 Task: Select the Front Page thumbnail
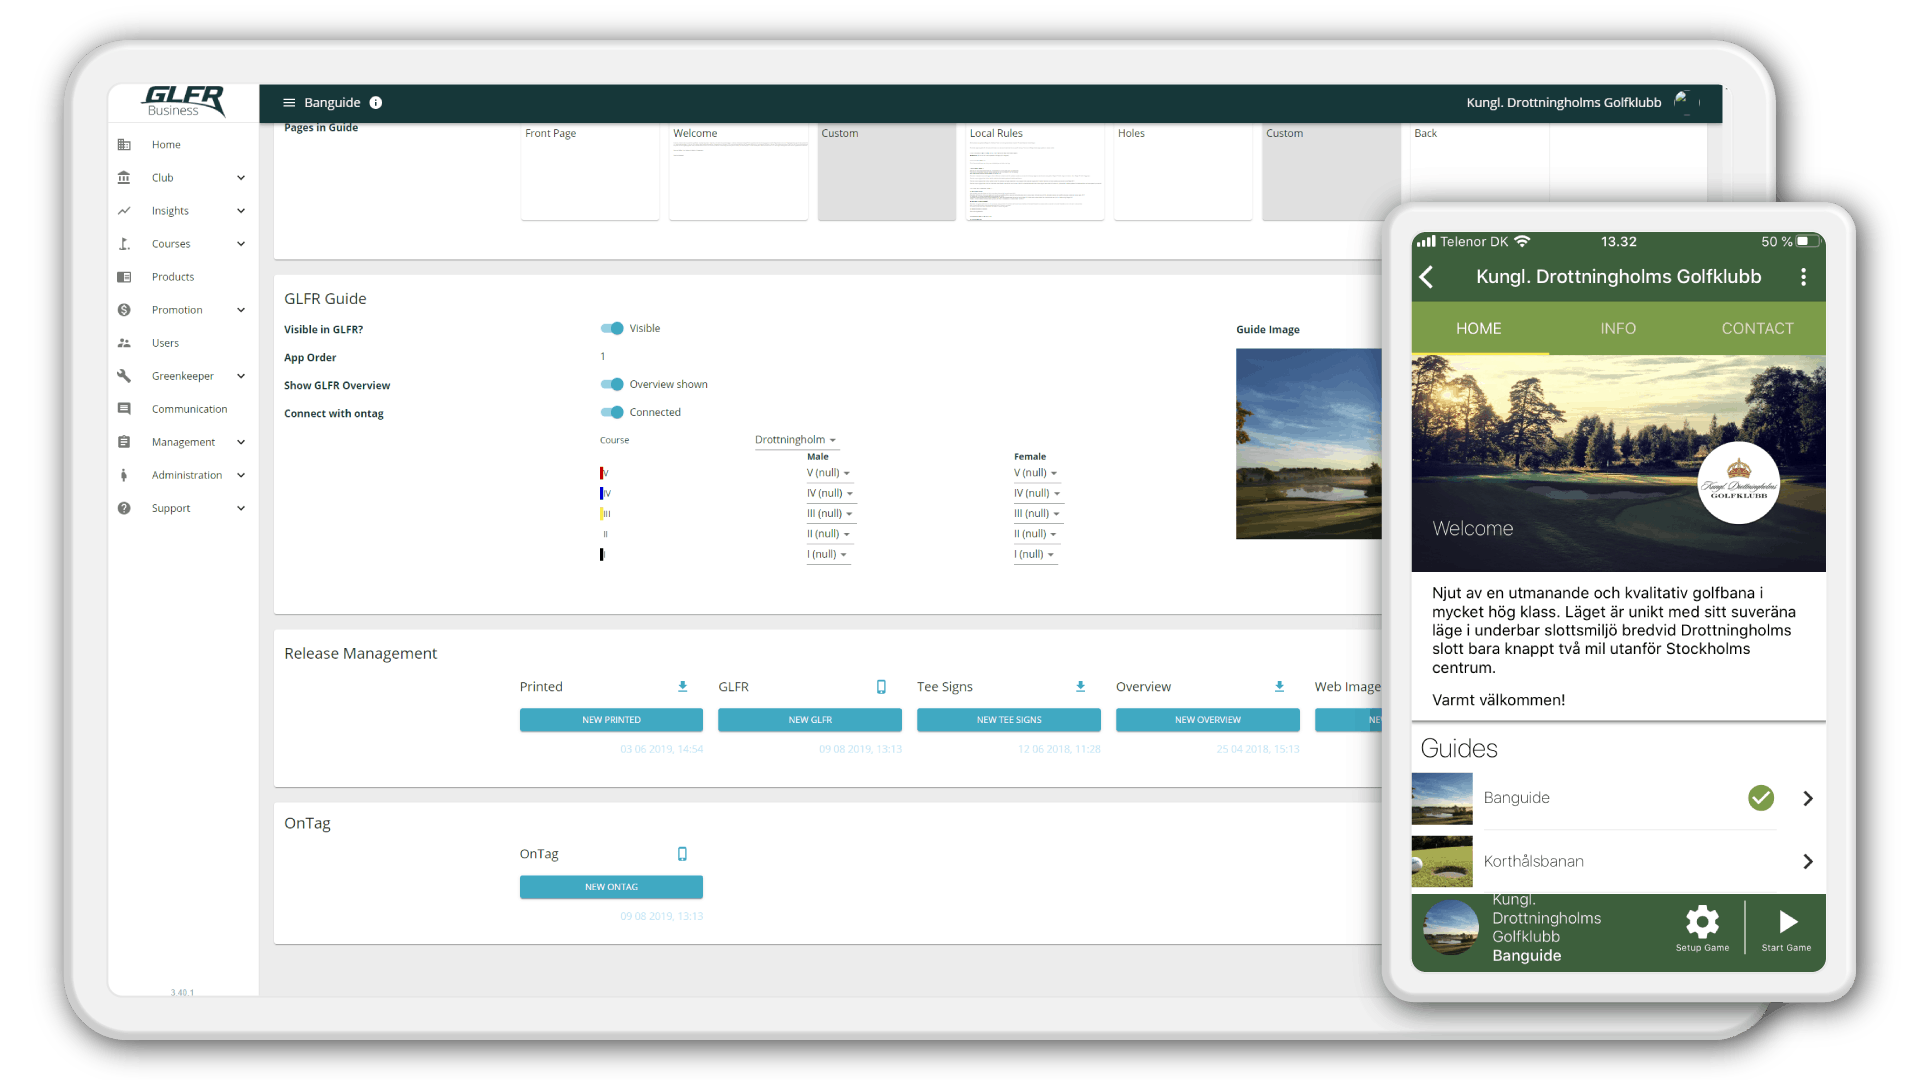590,172
